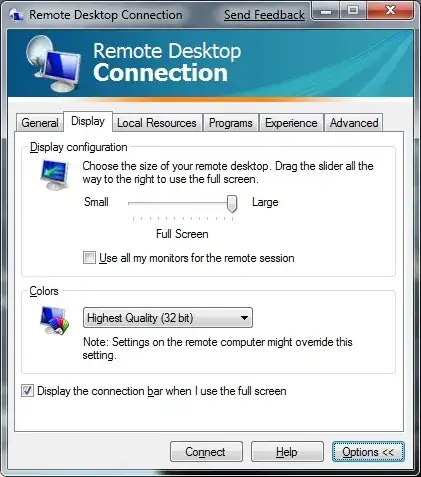Enable Use all my monitors checkbox
The image size is (421, 477).
[89, 258]
